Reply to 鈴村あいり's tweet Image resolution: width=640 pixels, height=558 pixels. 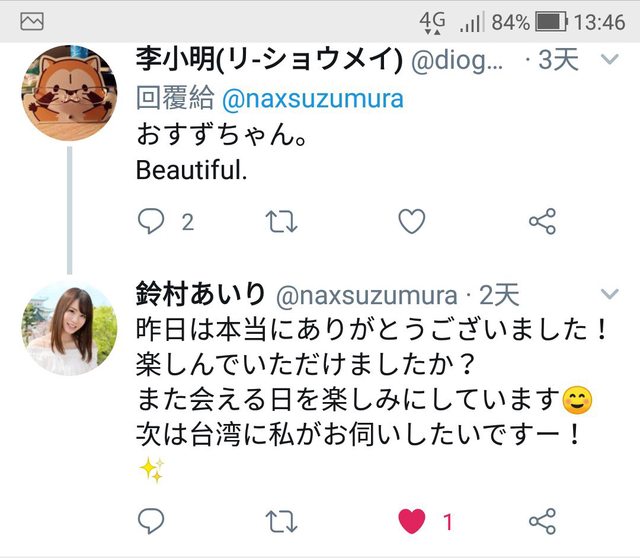(151, 521)
